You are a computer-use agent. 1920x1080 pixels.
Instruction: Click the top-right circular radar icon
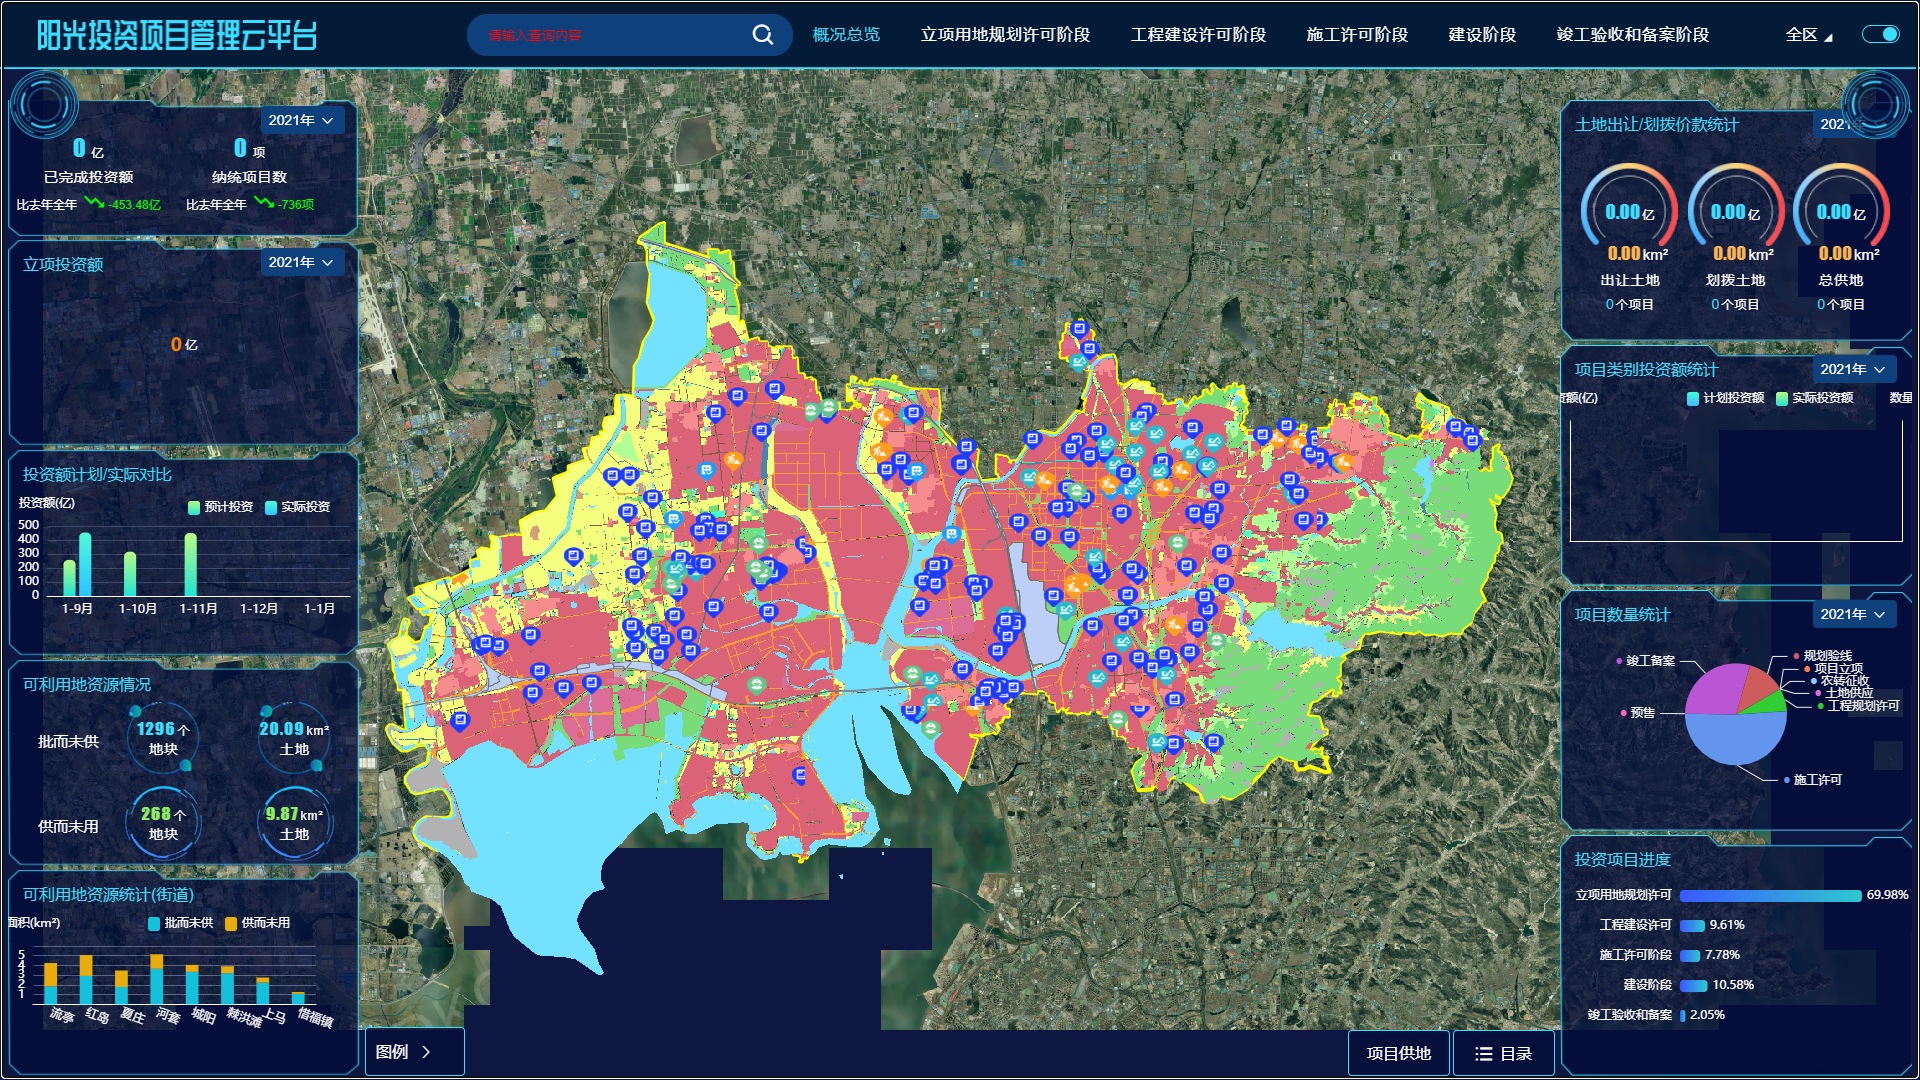pyautogui.click(x=1875, y=104)
